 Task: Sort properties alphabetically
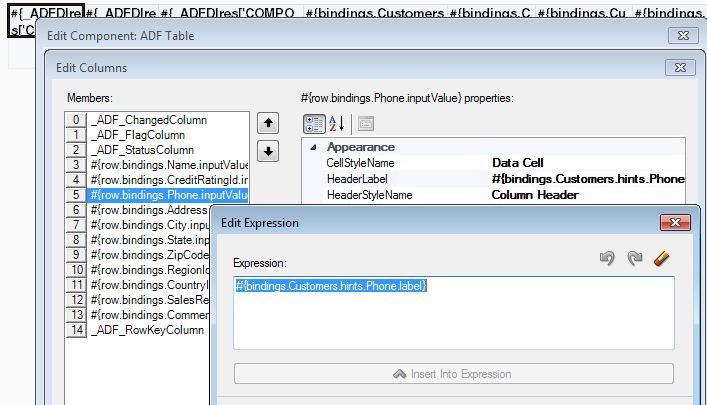point(336,124)
